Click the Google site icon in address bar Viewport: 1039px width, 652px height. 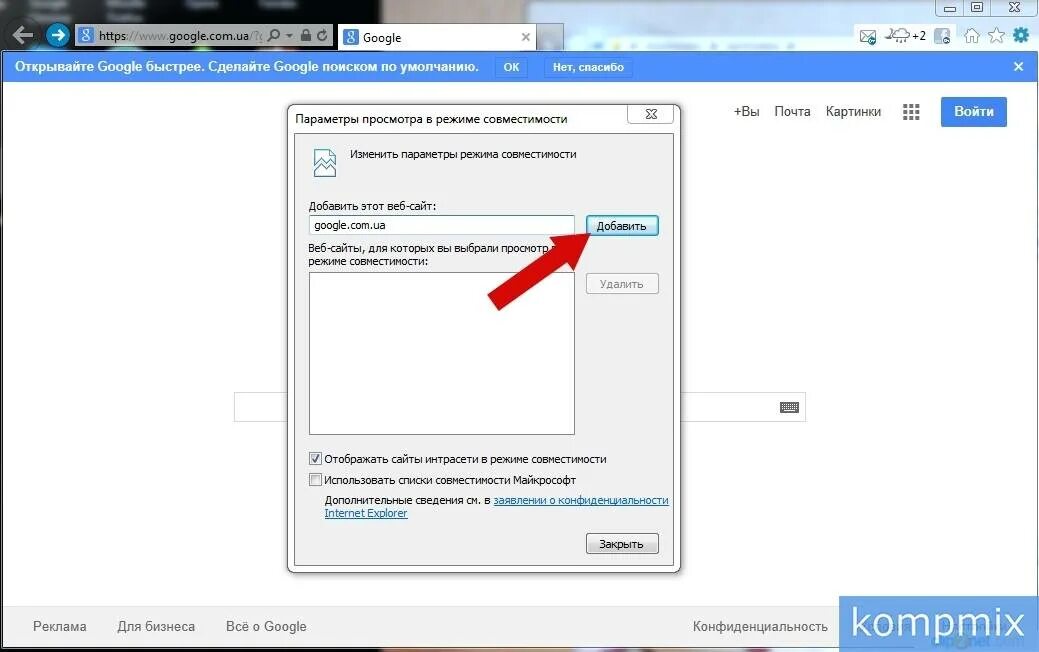point(85,35)
